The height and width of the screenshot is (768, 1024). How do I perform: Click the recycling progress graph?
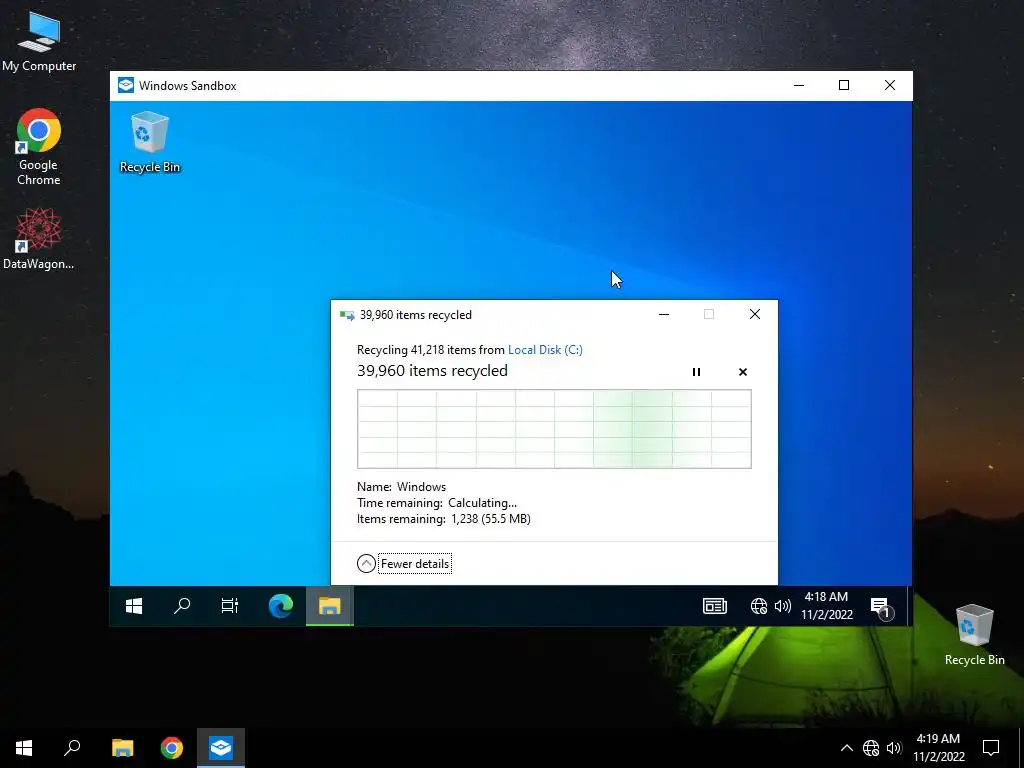click(554, 429)
